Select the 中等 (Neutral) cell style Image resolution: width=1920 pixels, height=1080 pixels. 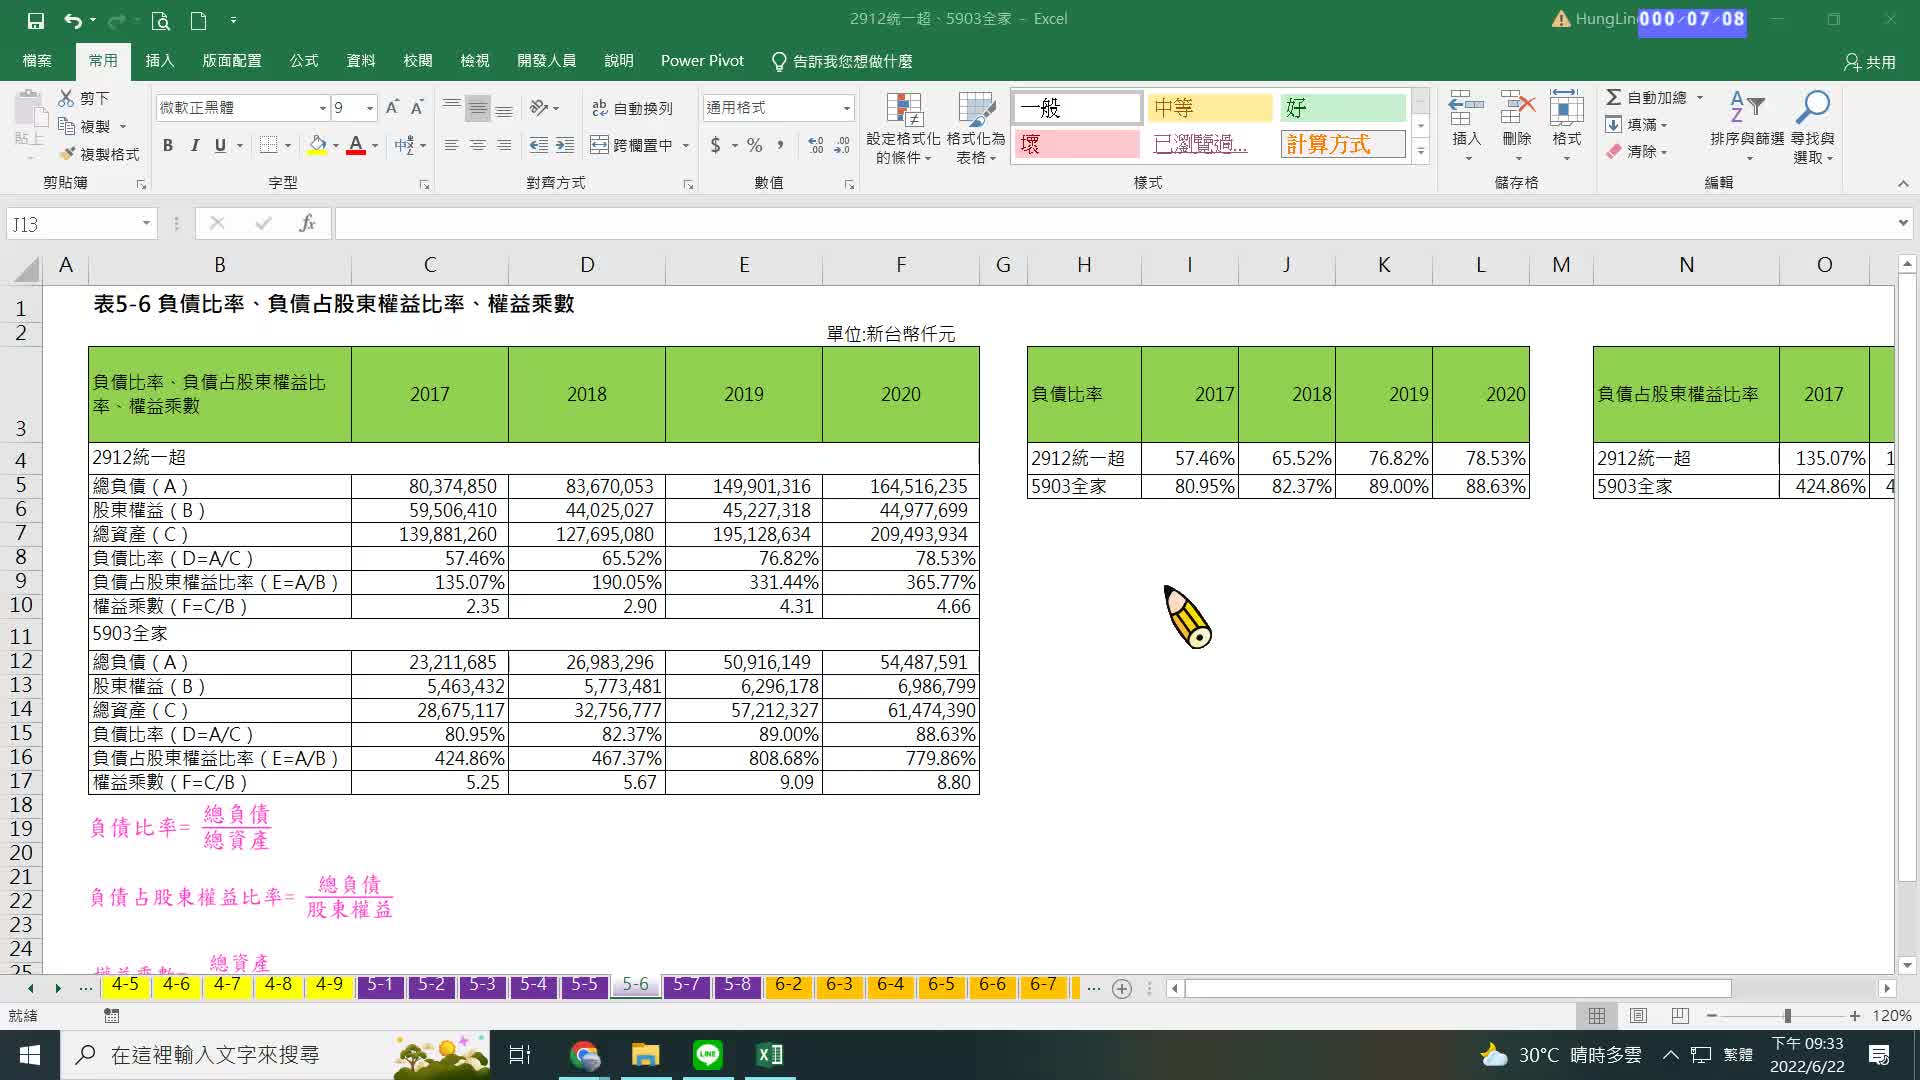[1209, 107]
